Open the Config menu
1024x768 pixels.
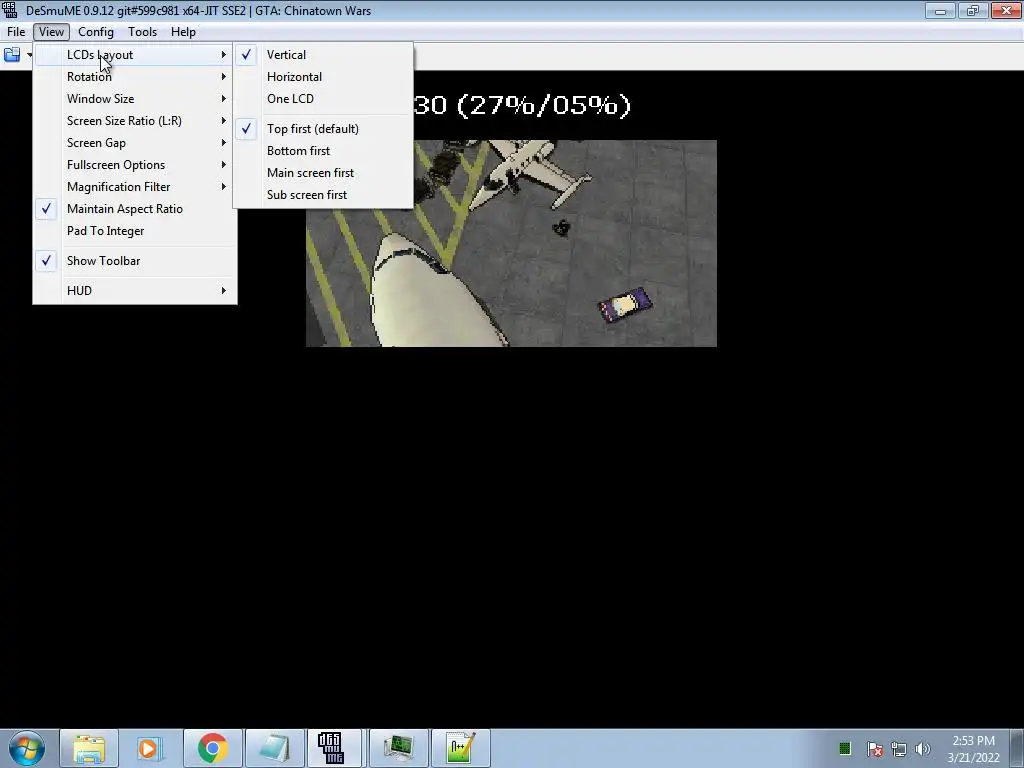coord(96,32)
